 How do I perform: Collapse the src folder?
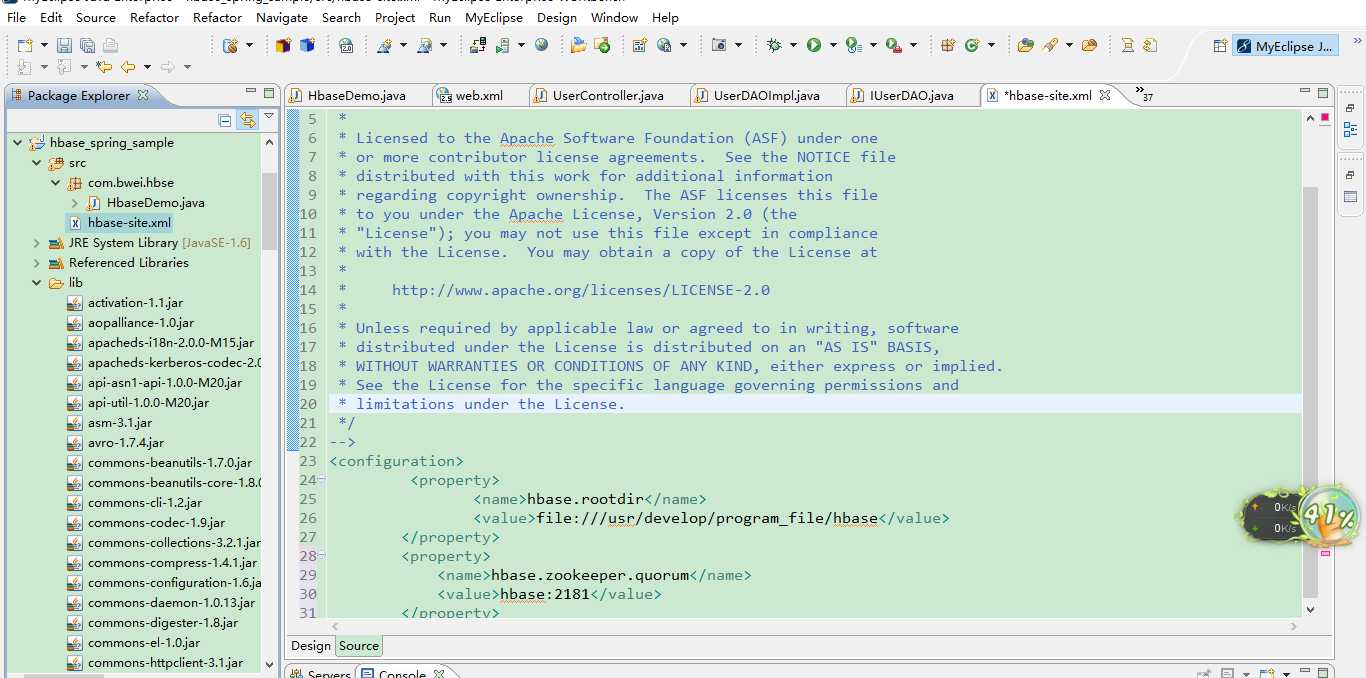click(x=37, y=163)
